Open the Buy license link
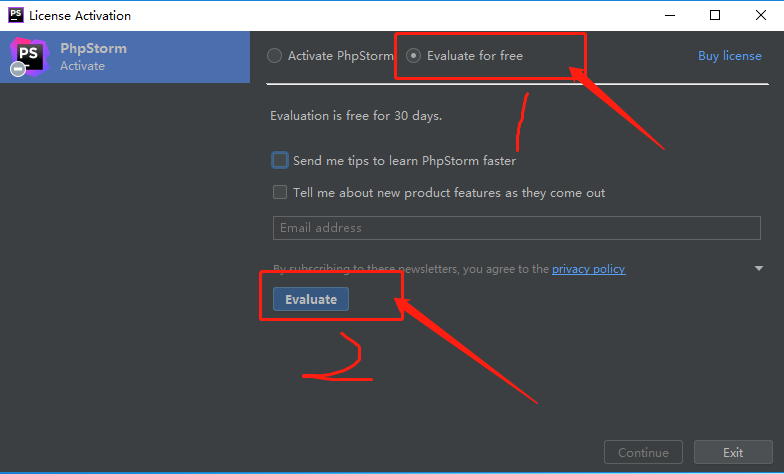 tap(730, 56)
